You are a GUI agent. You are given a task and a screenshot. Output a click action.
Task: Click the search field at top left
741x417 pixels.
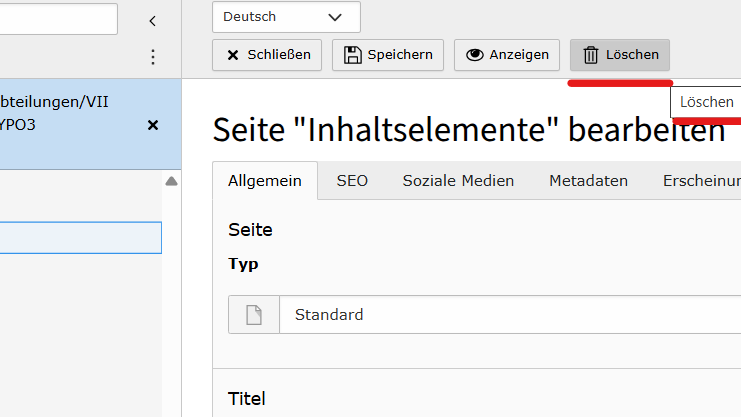point(58,19)
